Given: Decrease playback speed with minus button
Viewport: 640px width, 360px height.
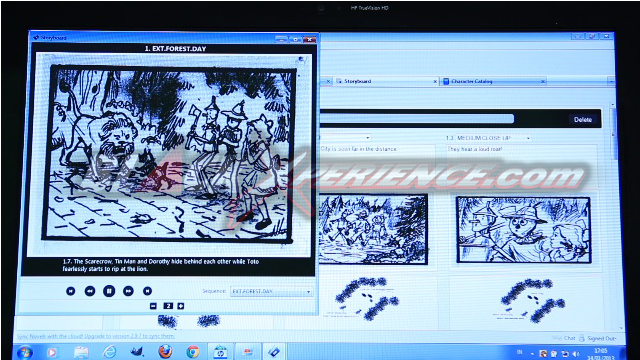Looking at the screenshot, I should coord(153,306).
